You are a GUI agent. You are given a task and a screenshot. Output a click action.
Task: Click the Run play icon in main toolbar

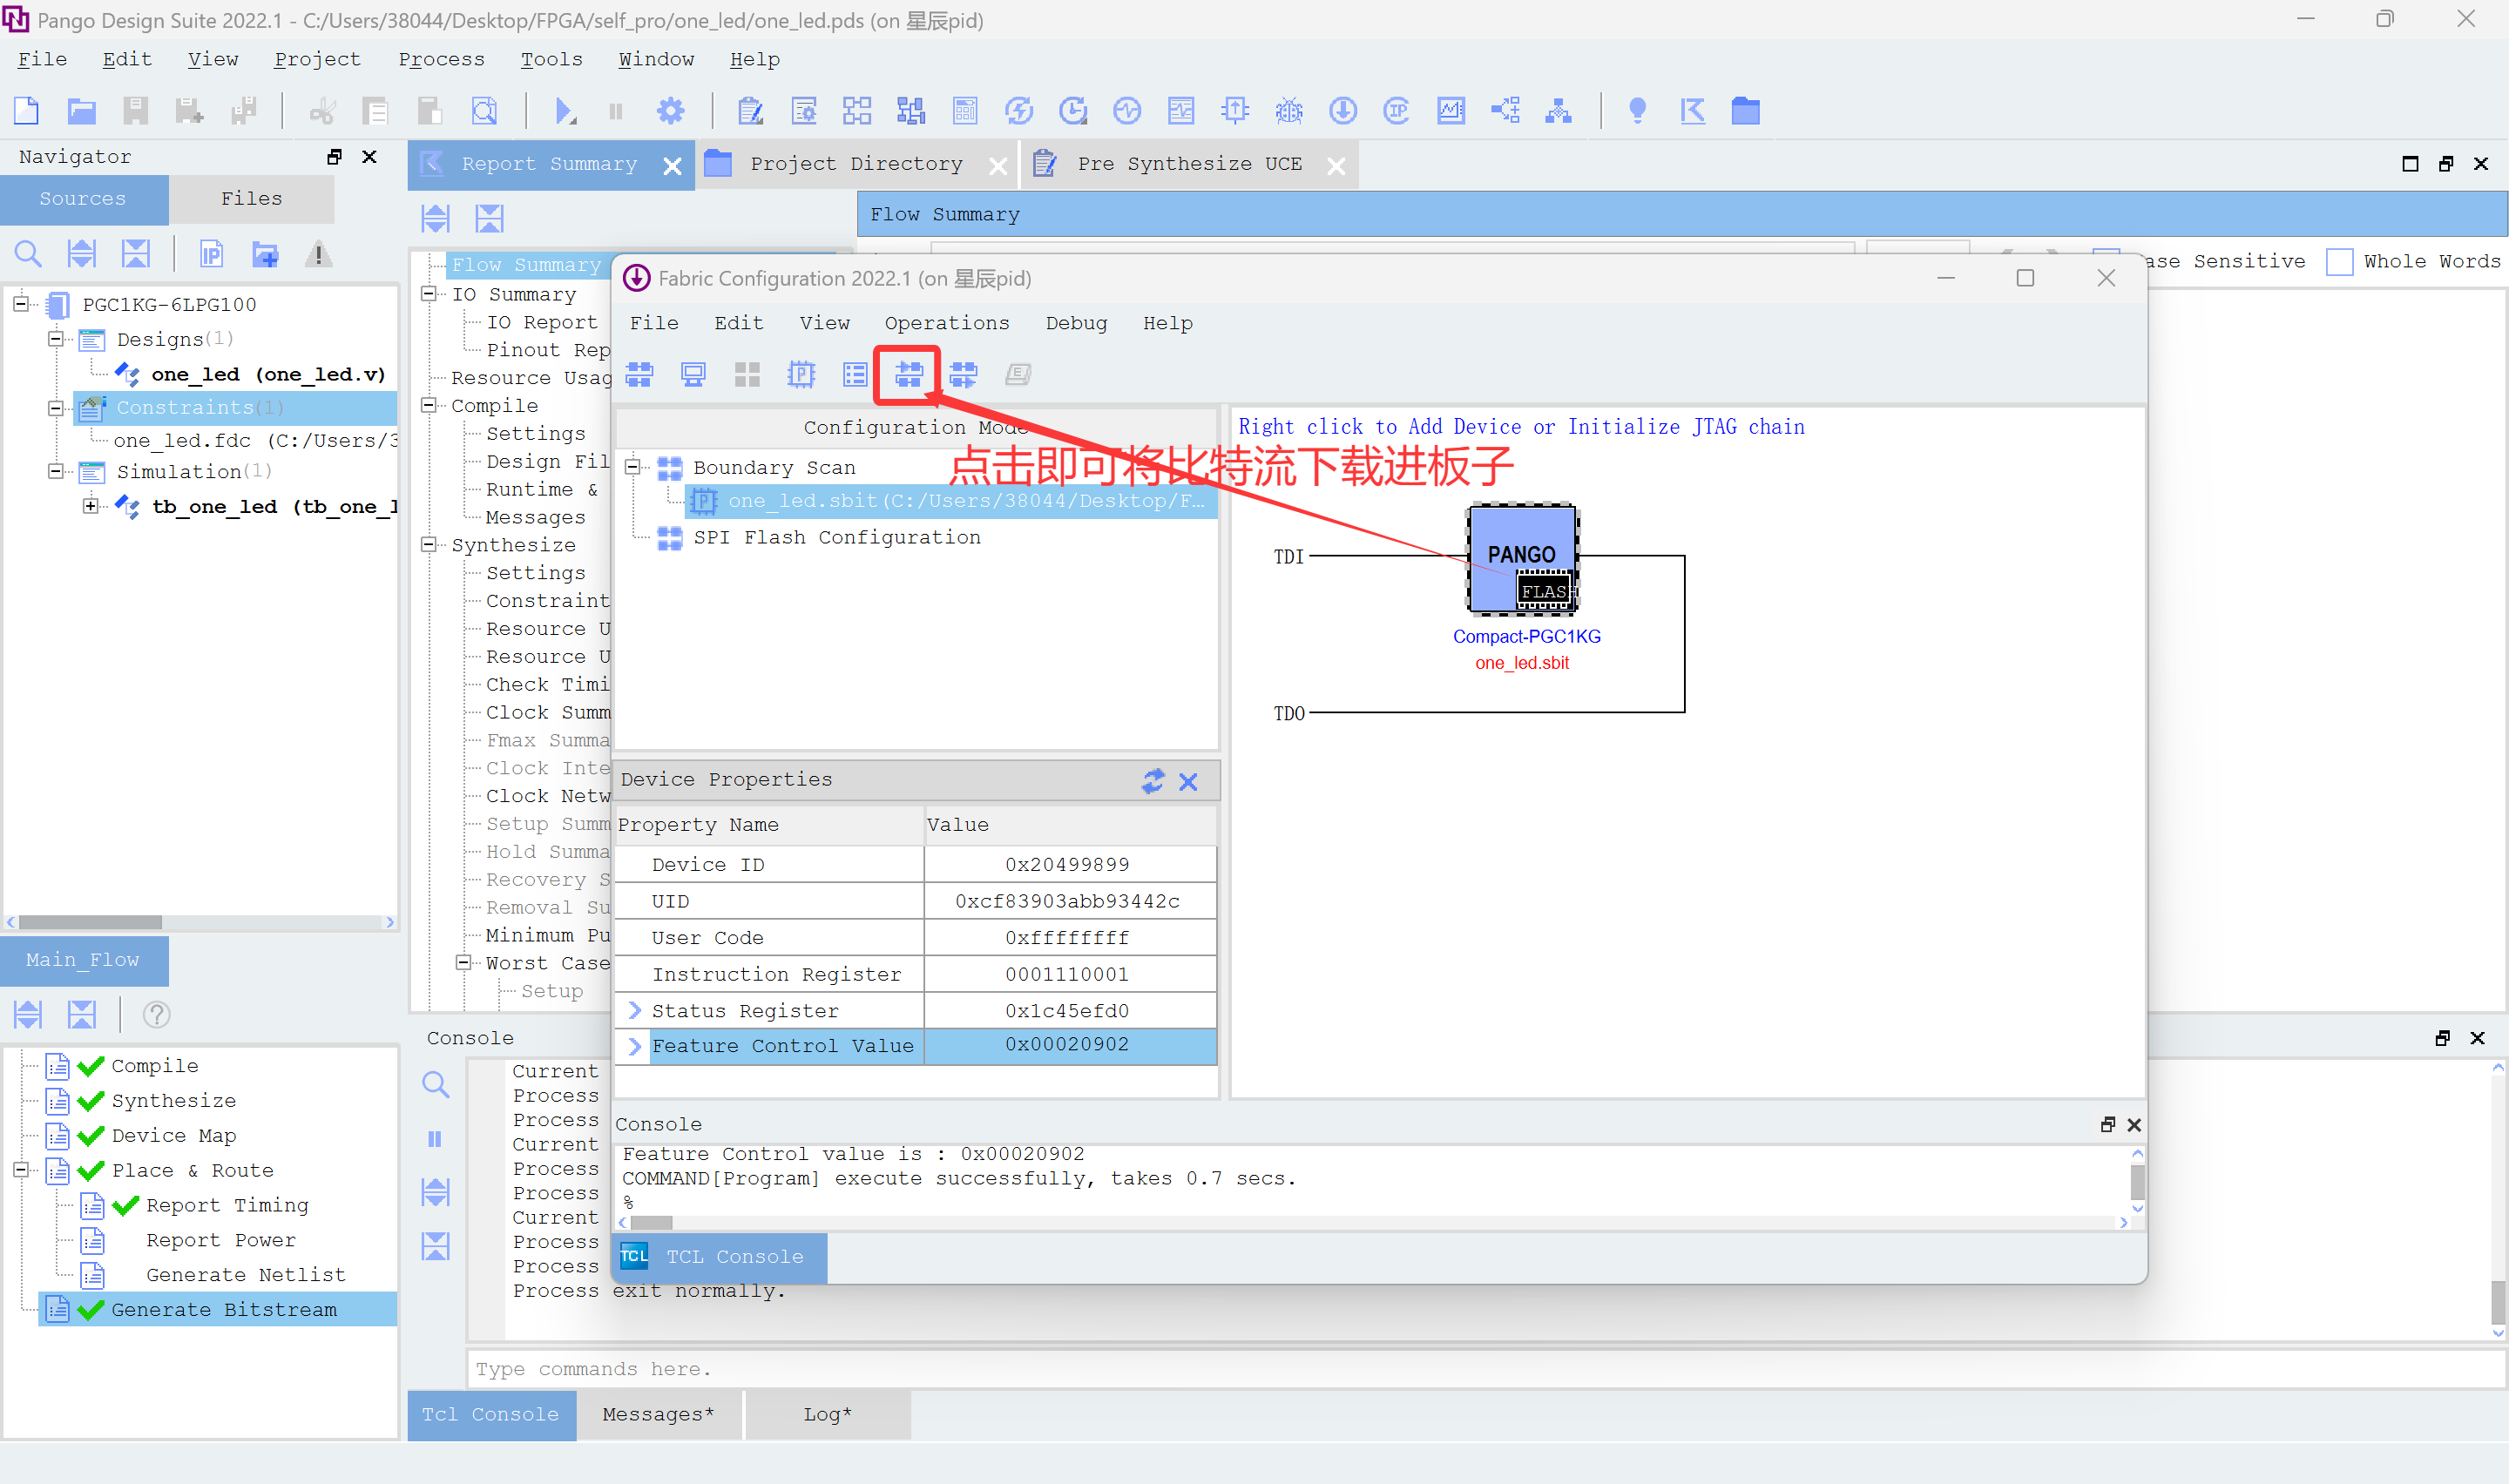click(x=564, y=111)
